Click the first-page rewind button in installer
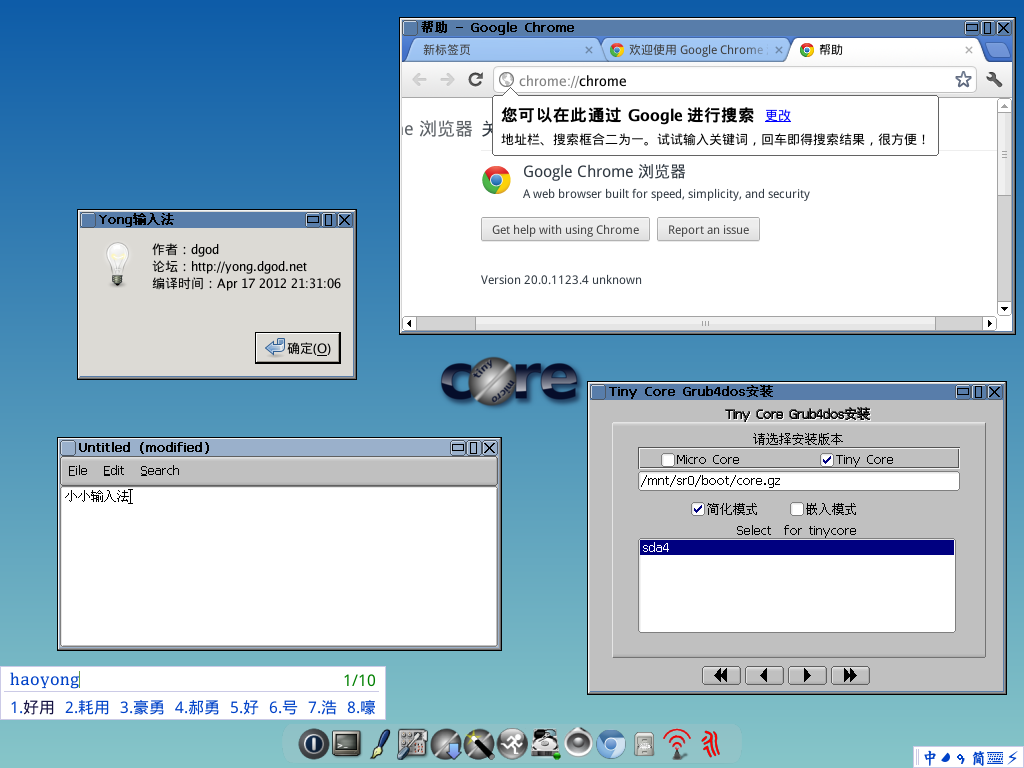Screen dimensions: 1024x768 pyautogui.click(x=721, y=675)
